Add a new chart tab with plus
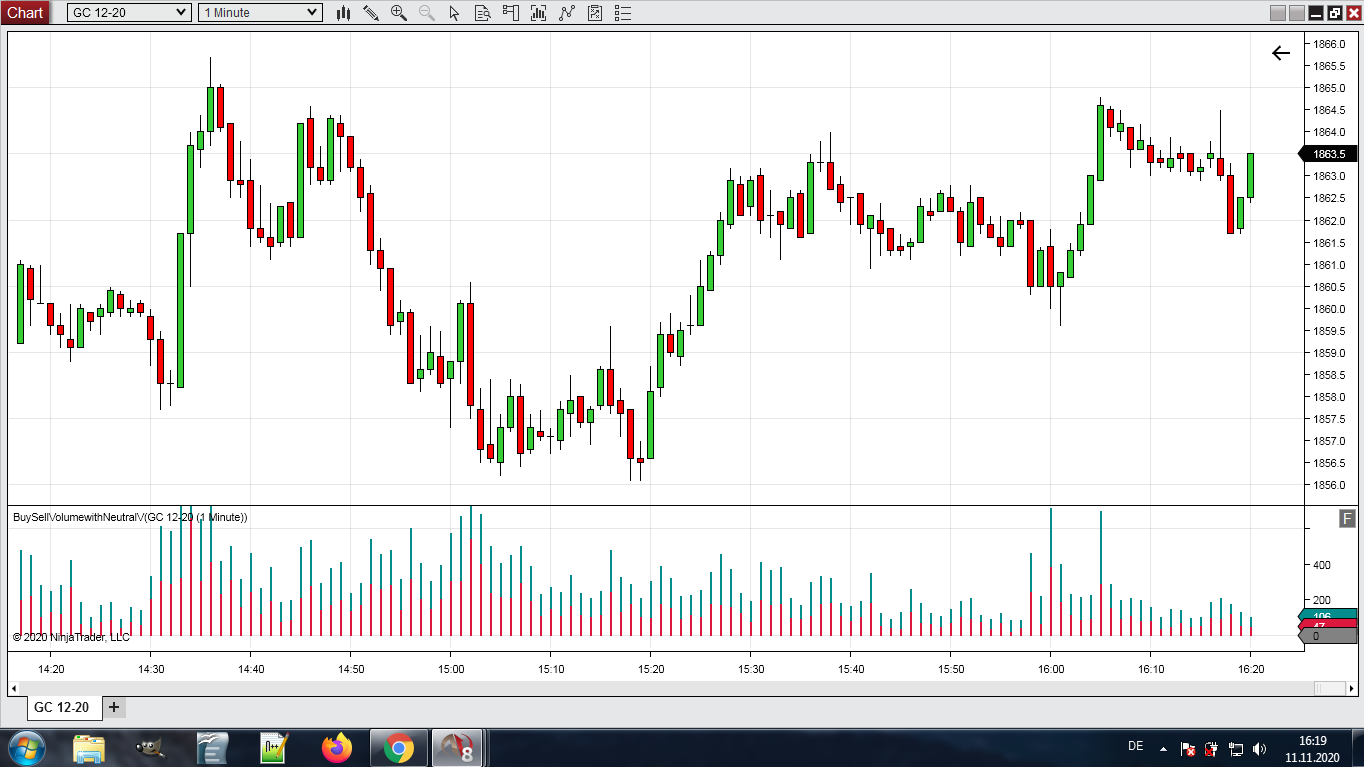The height and width of the screenshot is (767, 1364). coord(114,707)
